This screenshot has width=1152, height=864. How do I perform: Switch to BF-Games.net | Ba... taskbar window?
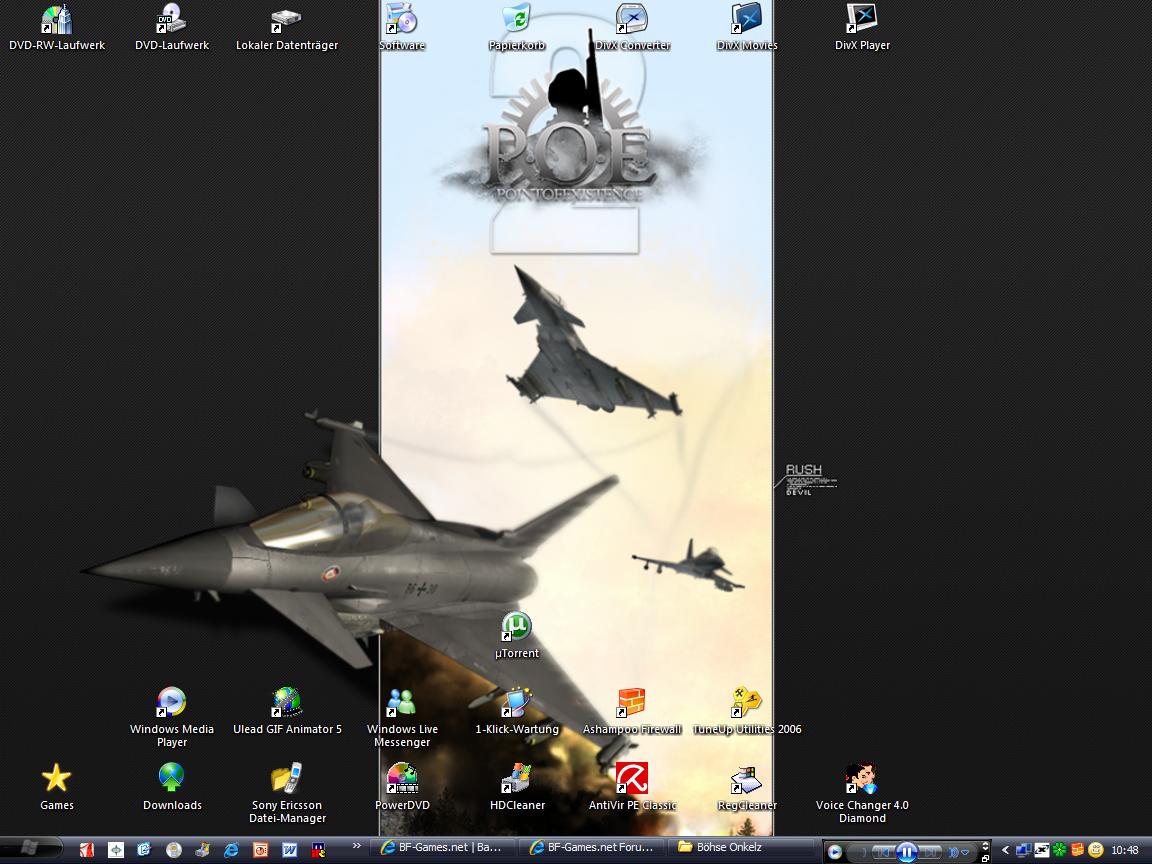tap(442, 848)
